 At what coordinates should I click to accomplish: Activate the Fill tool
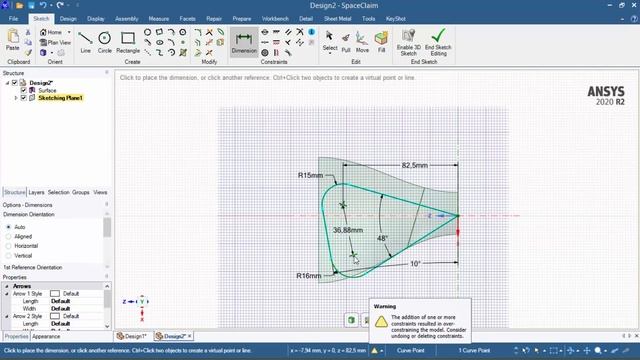pyautogui.click(x=381, y=43)
